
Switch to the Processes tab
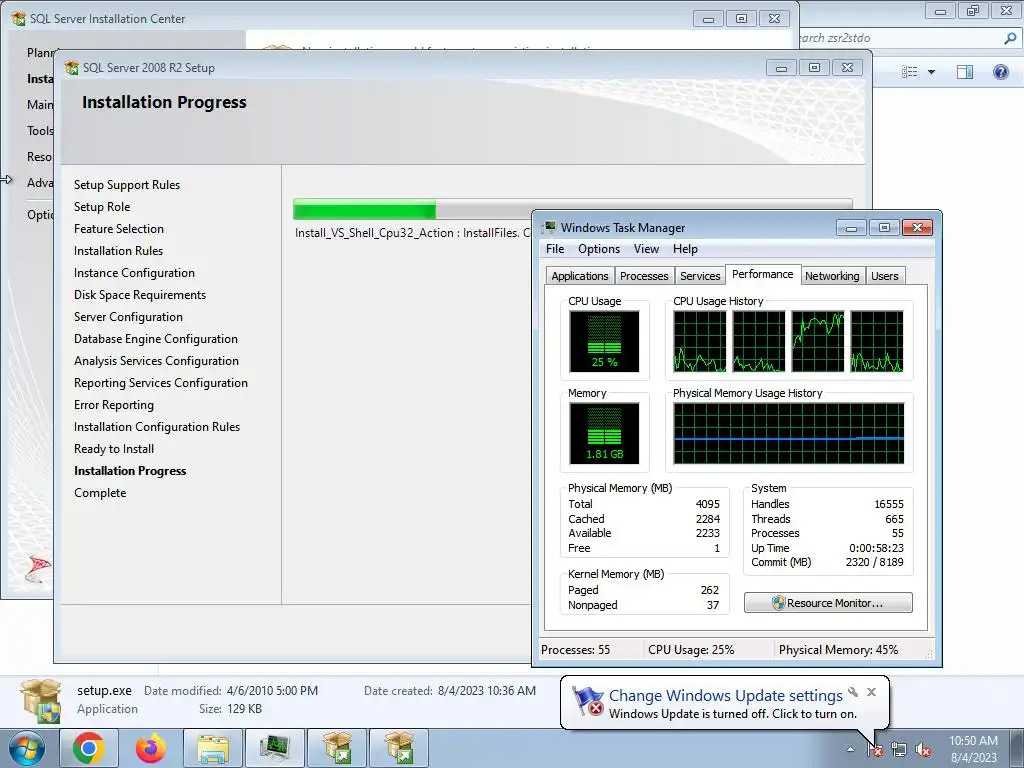pos(644,276)
